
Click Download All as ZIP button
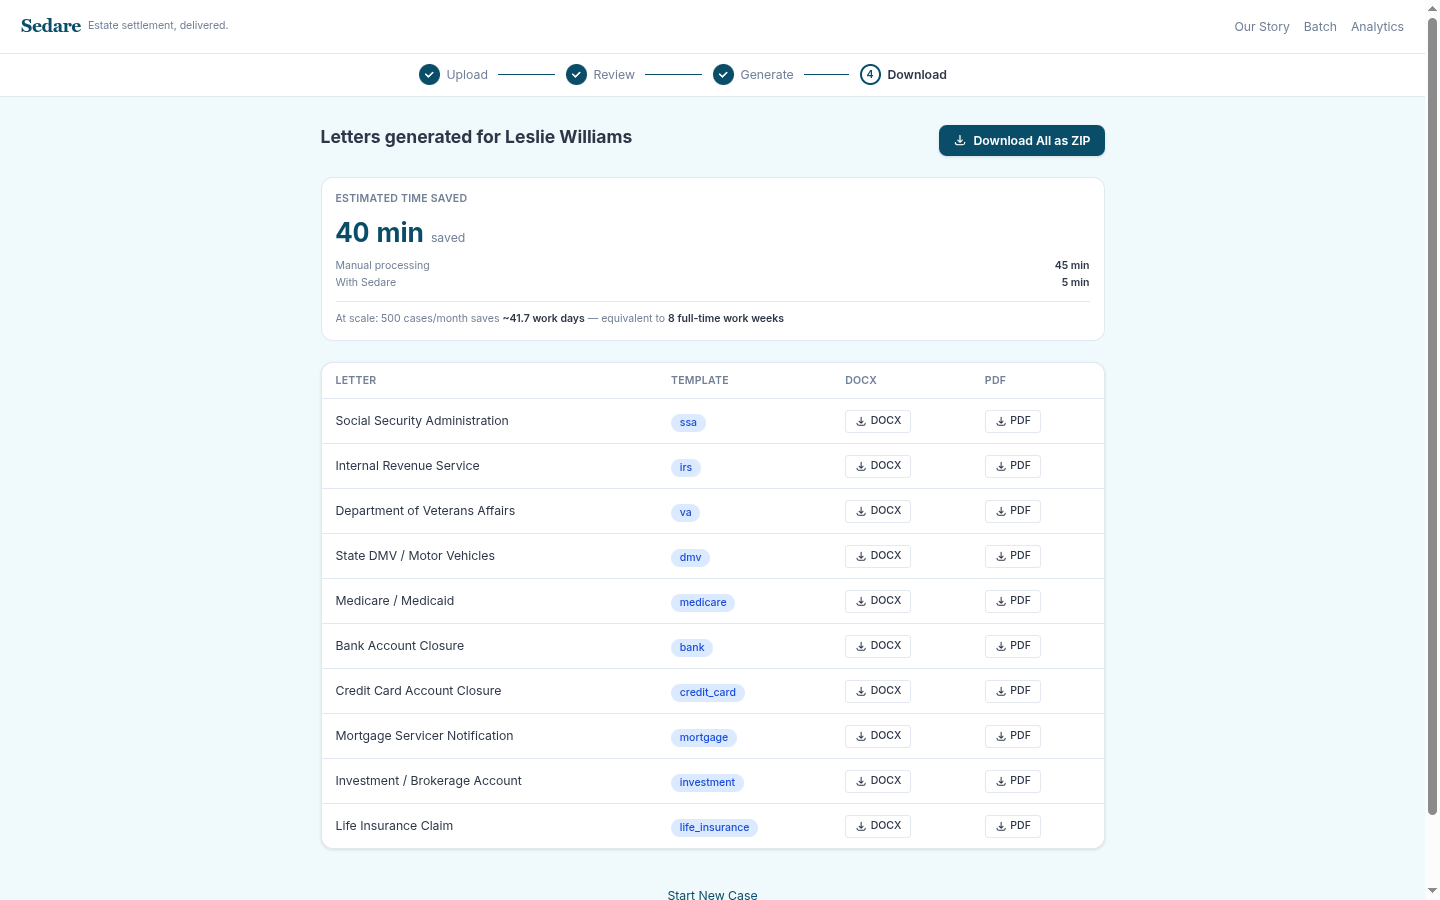click(x=1021, y=141)
